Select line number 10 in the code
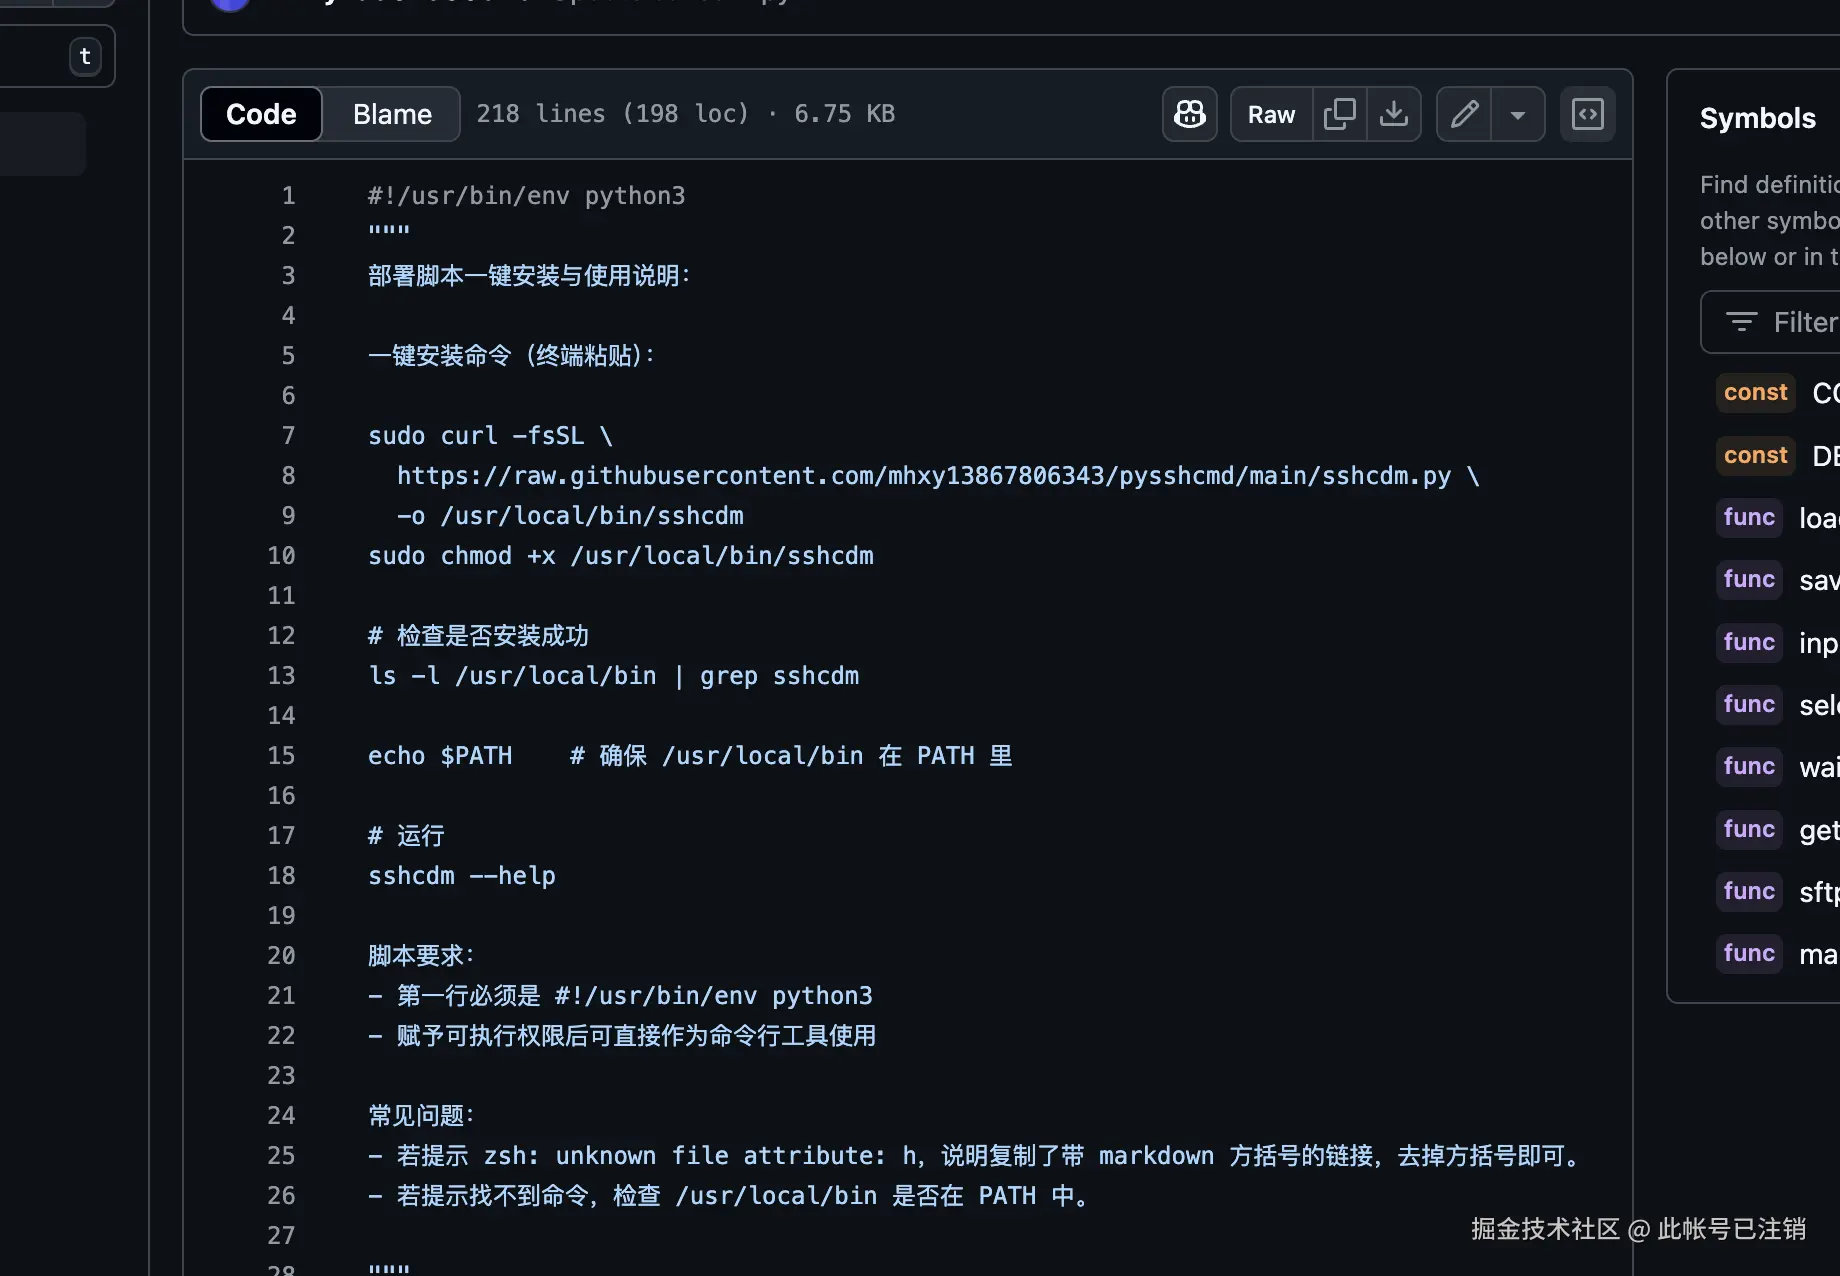This screenshot has height=1276, width=1840. pyautogui.click(x=281, y=555)
